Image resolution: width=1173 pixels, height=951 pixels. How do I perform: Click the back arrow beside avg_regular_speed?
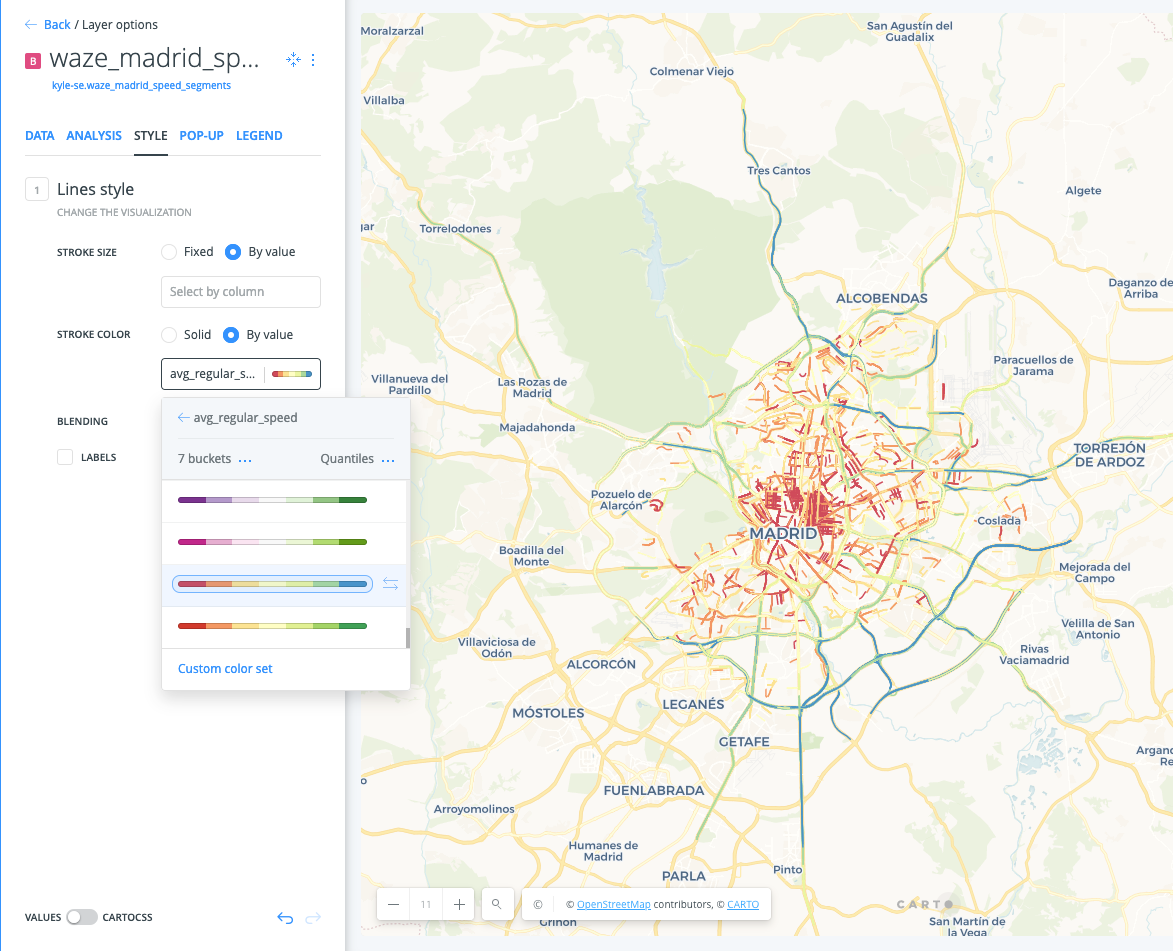[184, 417]
